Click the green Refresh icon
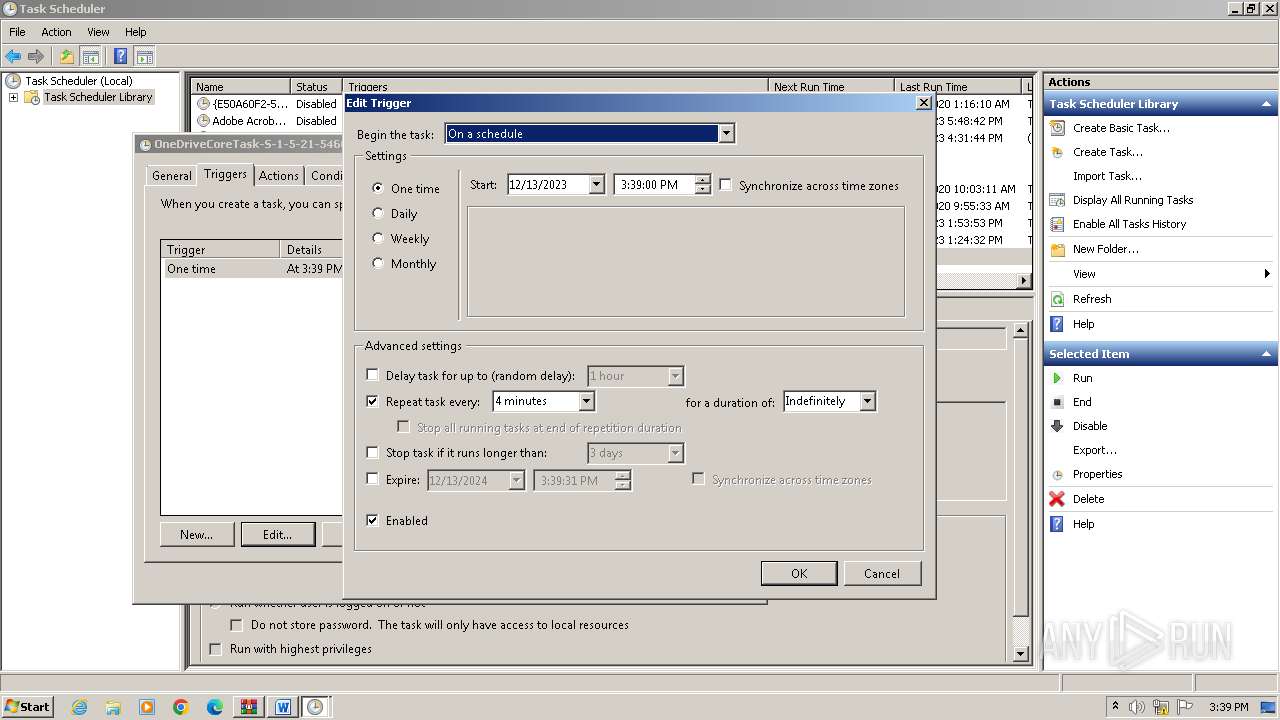Screen dimensions: 1280x720 pos(1057,299)
